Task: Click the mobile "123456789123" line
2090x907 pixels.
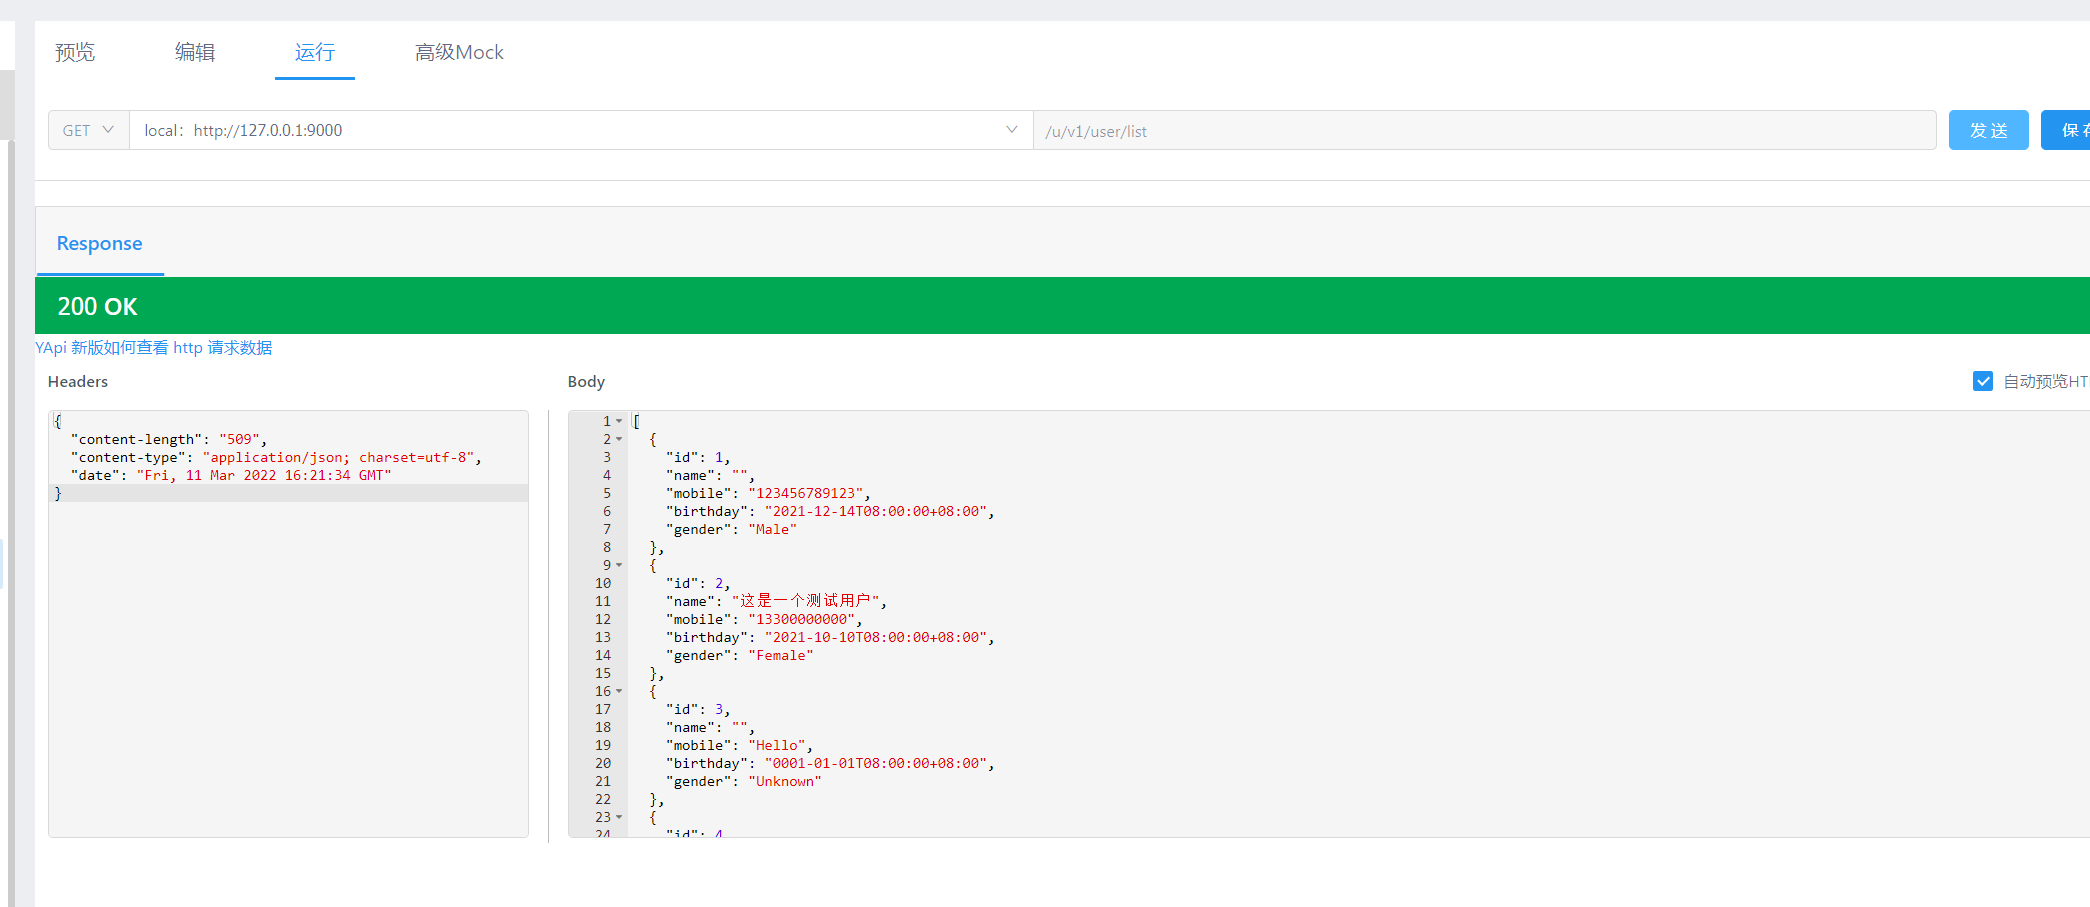Action: (x=768, y=493)
